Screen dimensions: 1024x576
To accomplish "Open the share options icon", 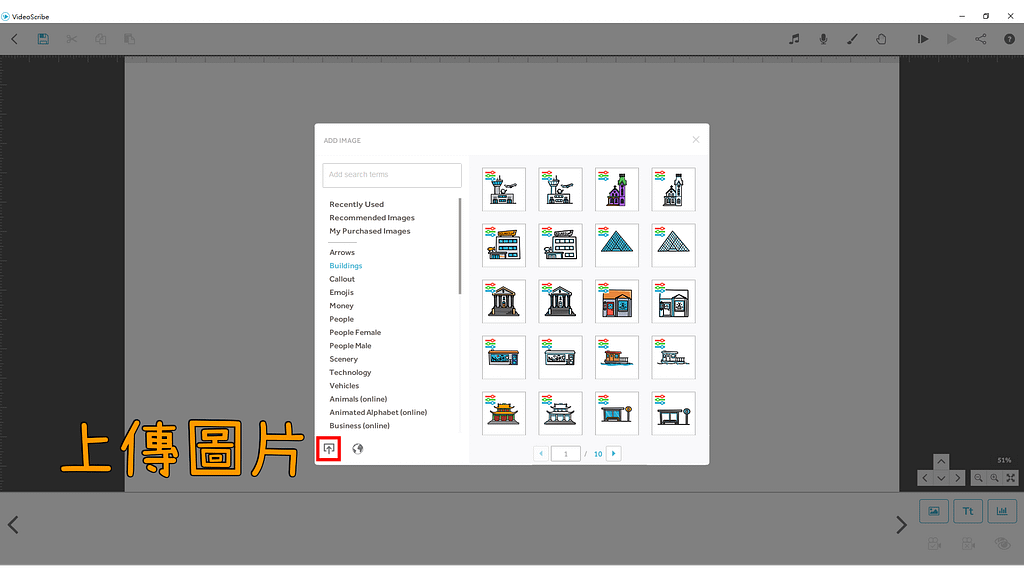I will click(x=980, y=39).
